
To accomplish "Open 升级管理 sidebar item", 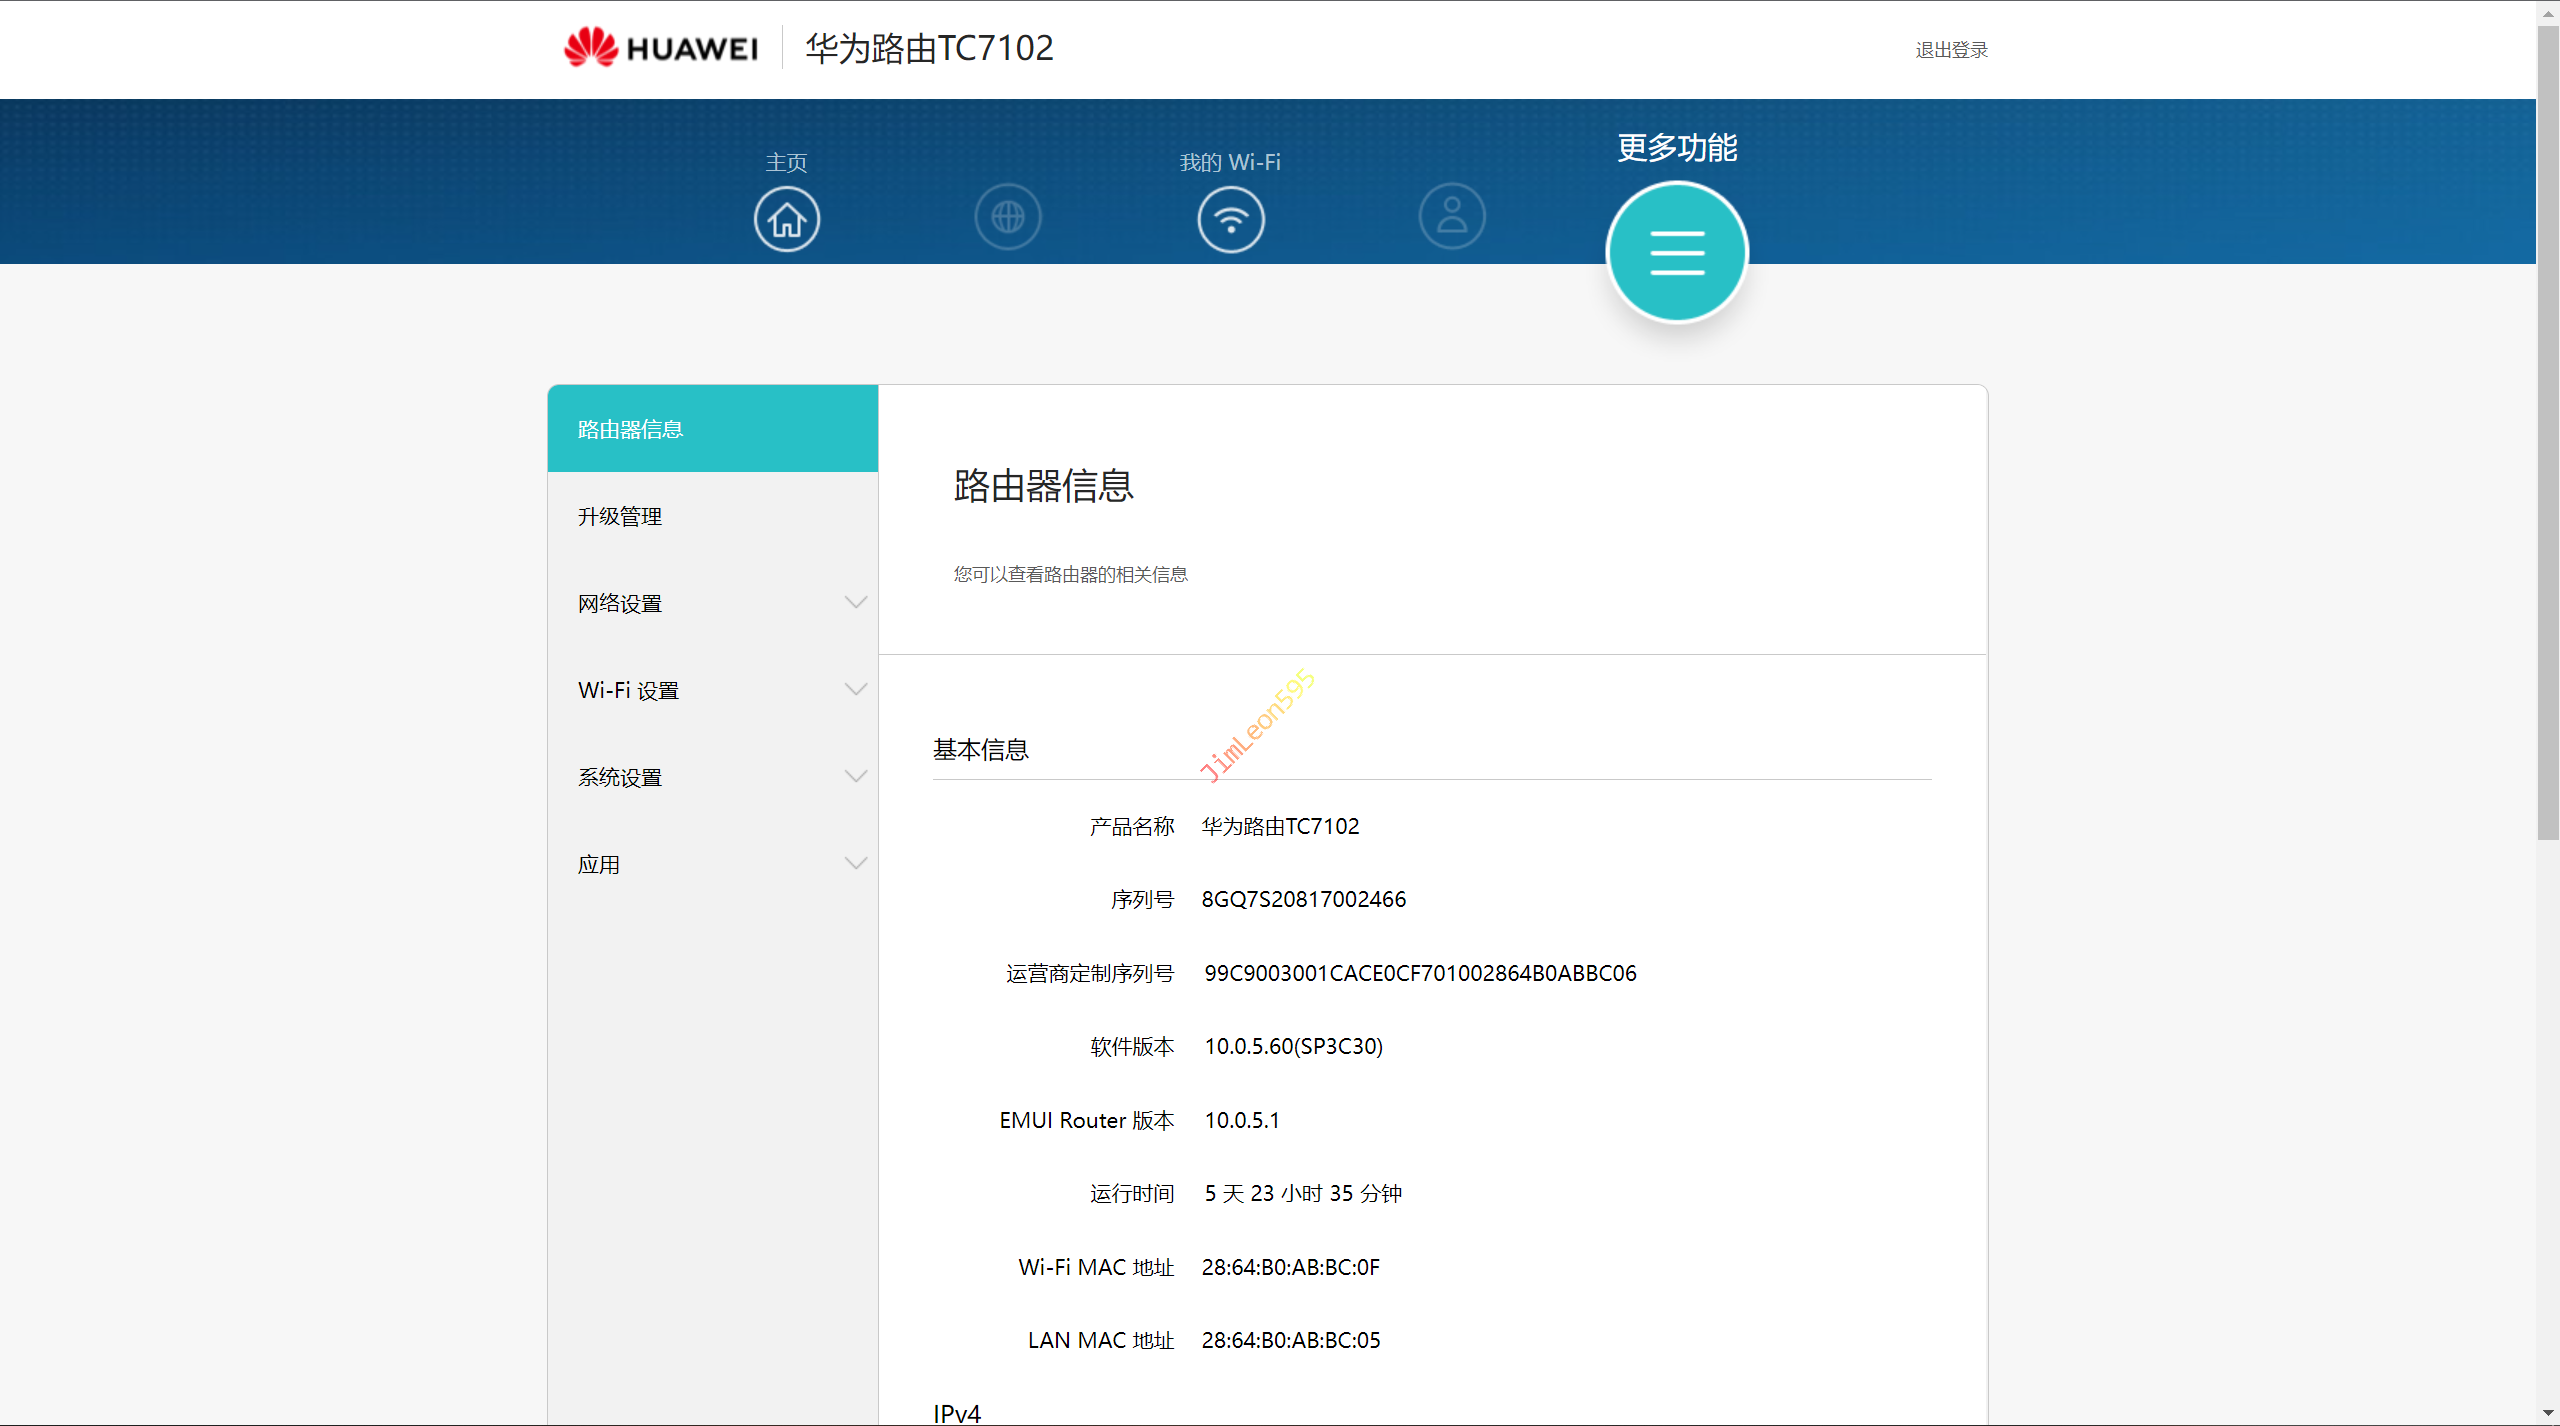I will pos(620,516).
